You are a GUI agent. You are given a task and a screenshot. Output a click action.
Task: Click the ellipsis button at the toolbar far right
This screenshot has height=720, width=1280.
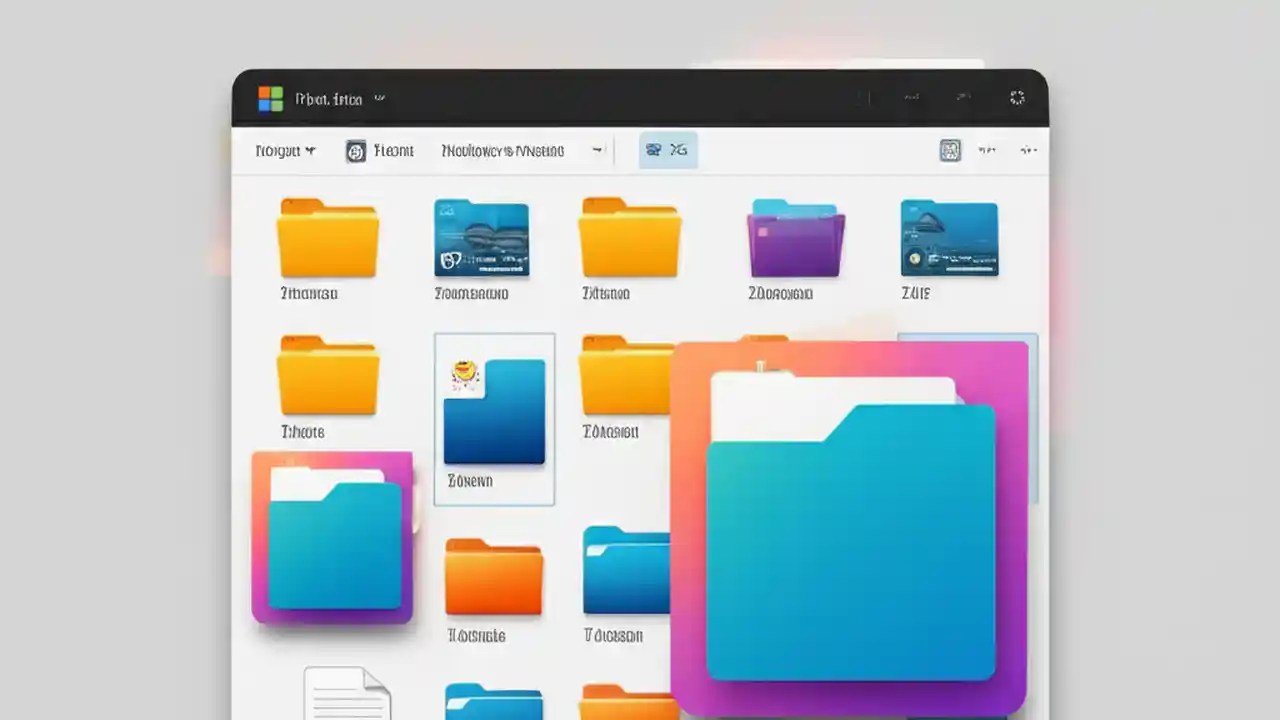(1028, 150)
